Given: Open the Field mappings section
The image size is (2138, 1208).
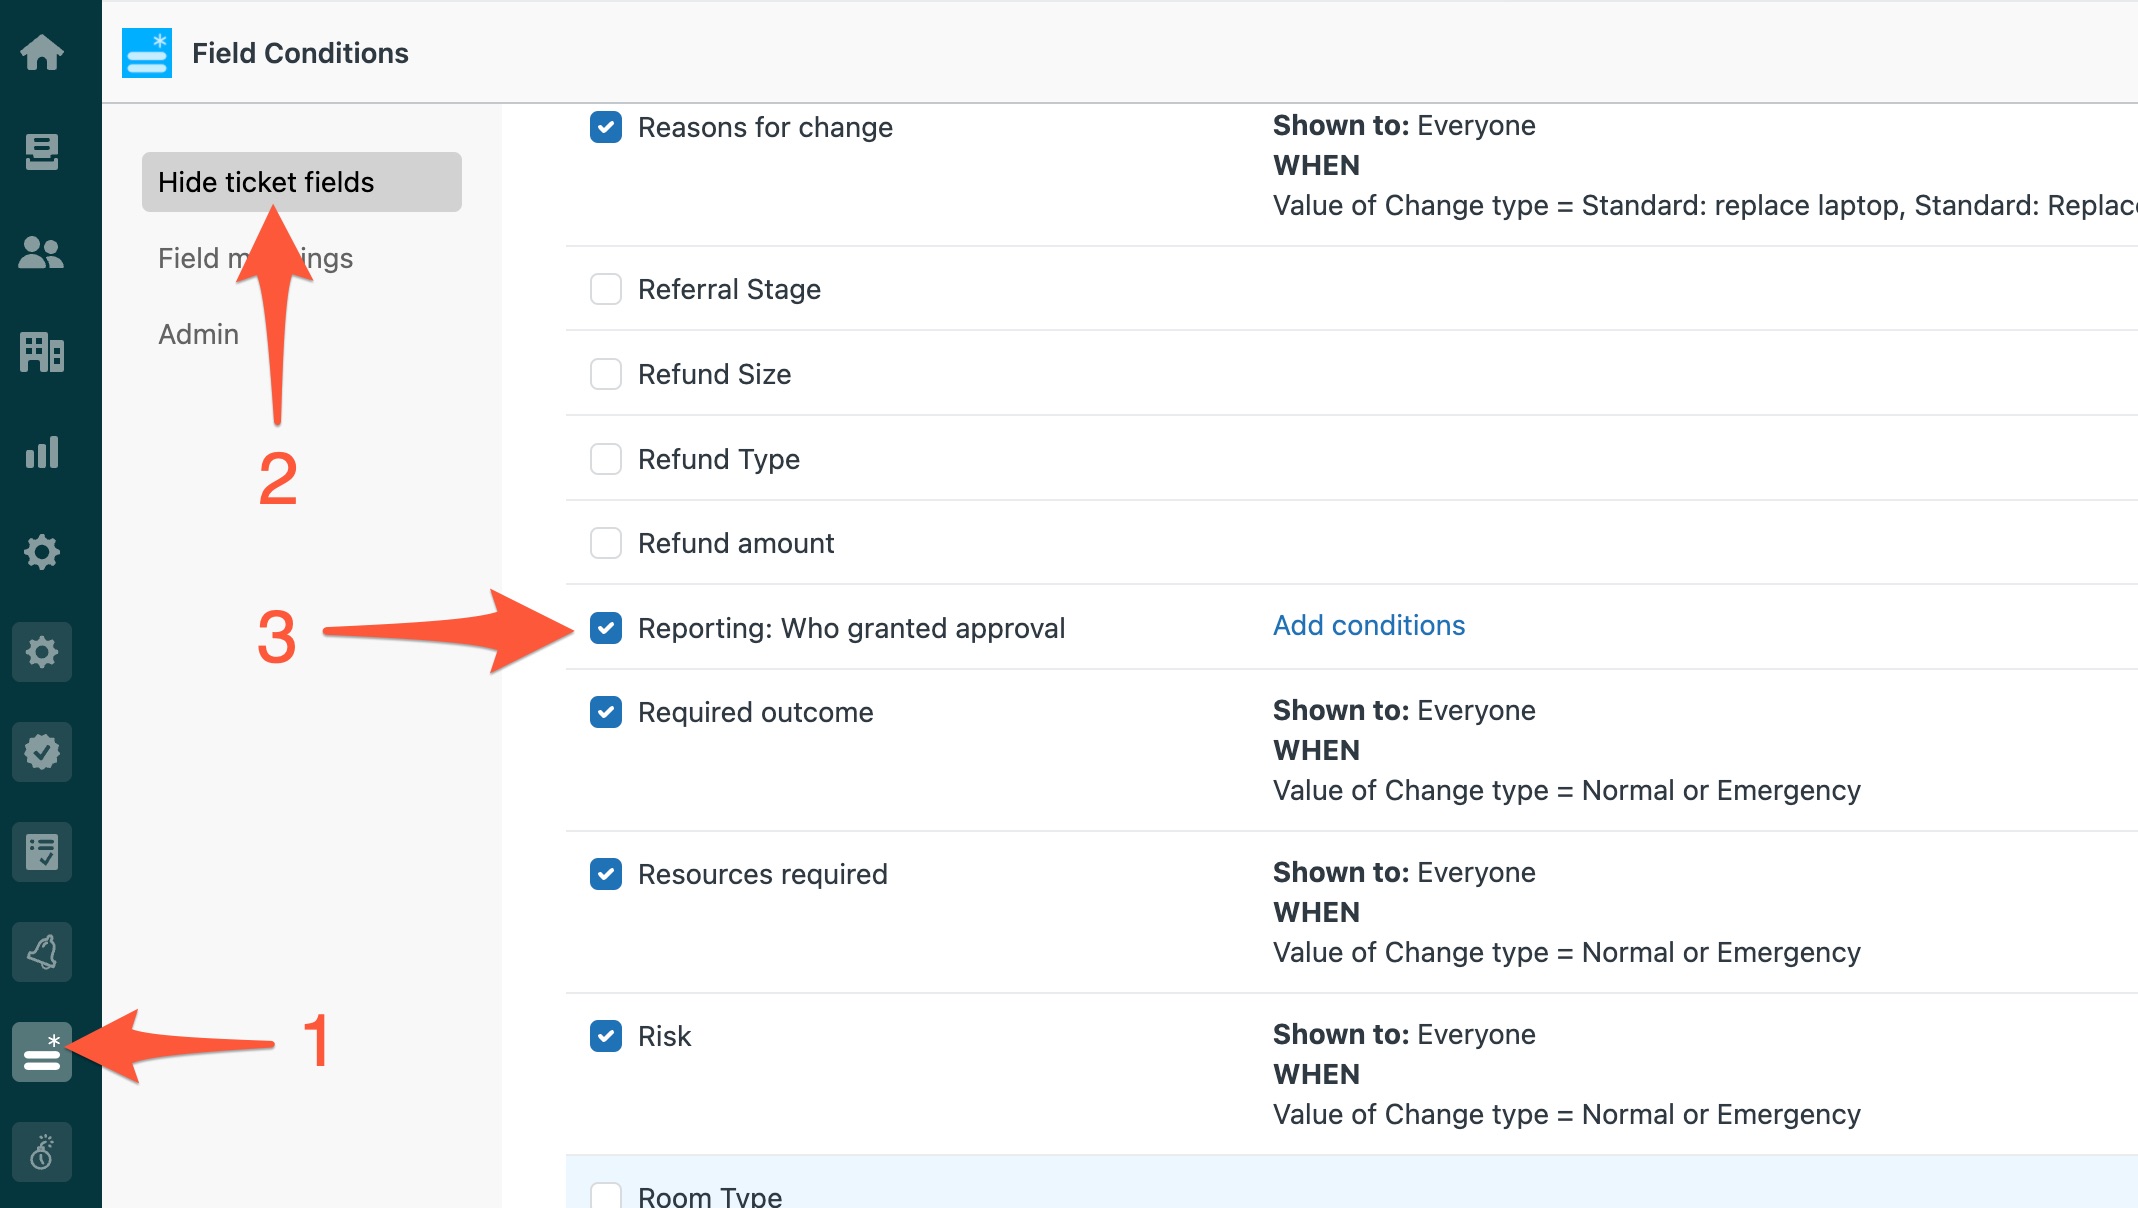Looking at the screenshot, I should coord(256,258).
